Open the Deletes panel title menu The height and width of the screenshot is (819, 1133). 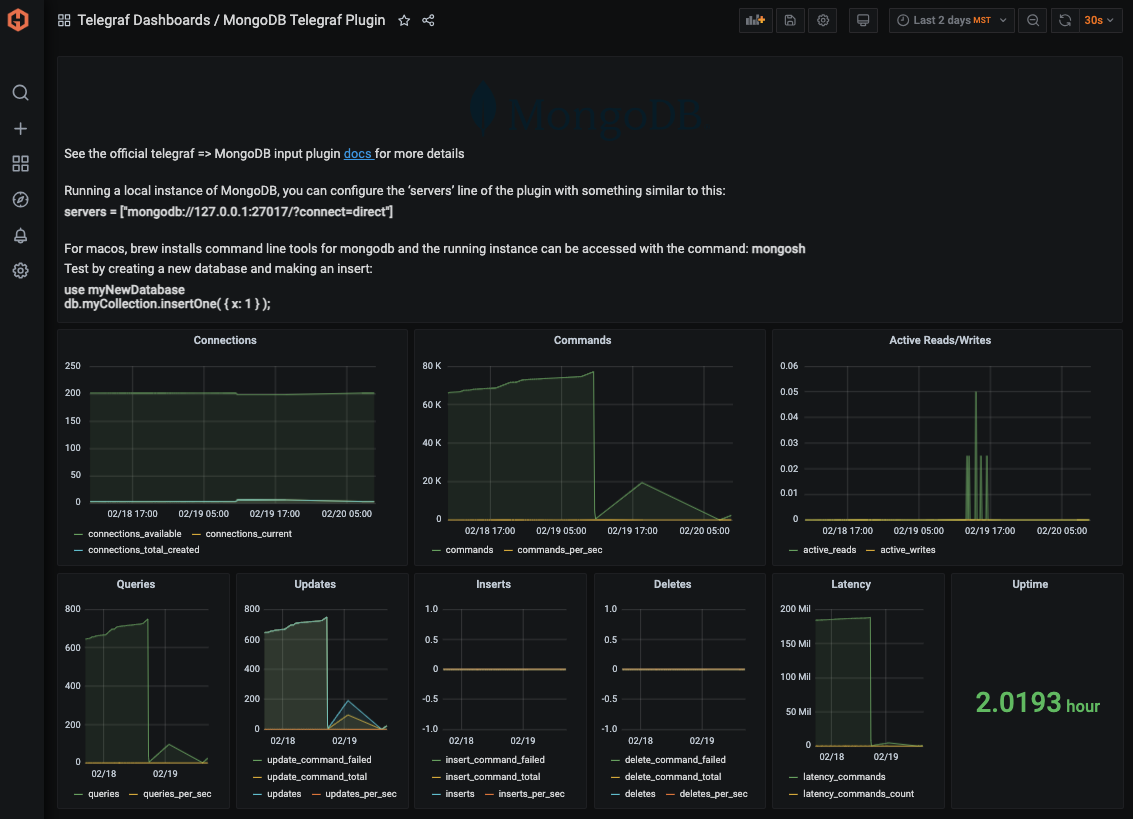pyautogui.click(x=672, y=584)
